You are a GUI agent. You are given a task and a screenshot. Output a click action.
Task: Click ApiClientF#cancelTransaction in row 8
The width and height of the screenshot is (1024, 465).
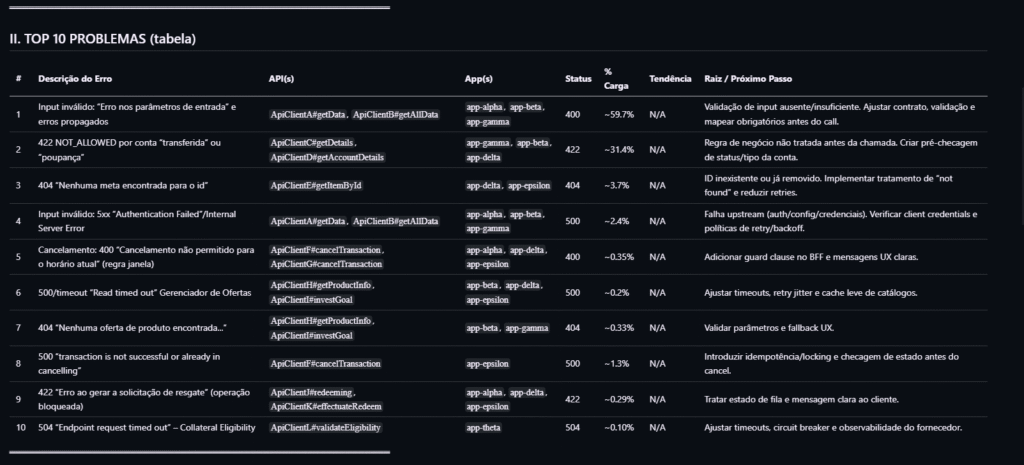(325, 364)
